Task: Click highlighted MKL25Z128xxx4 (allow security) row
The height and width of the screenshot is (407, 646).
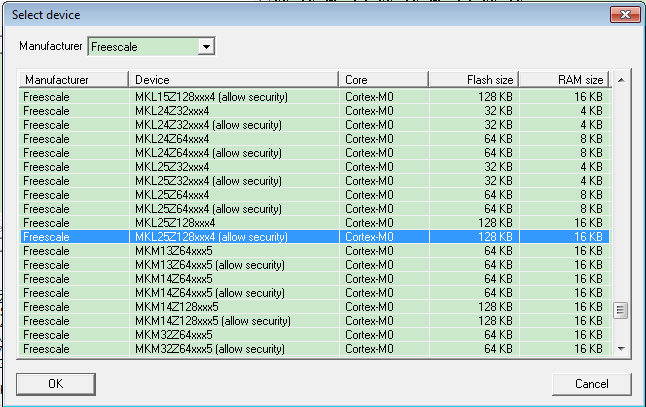Action: coord(315,237)
